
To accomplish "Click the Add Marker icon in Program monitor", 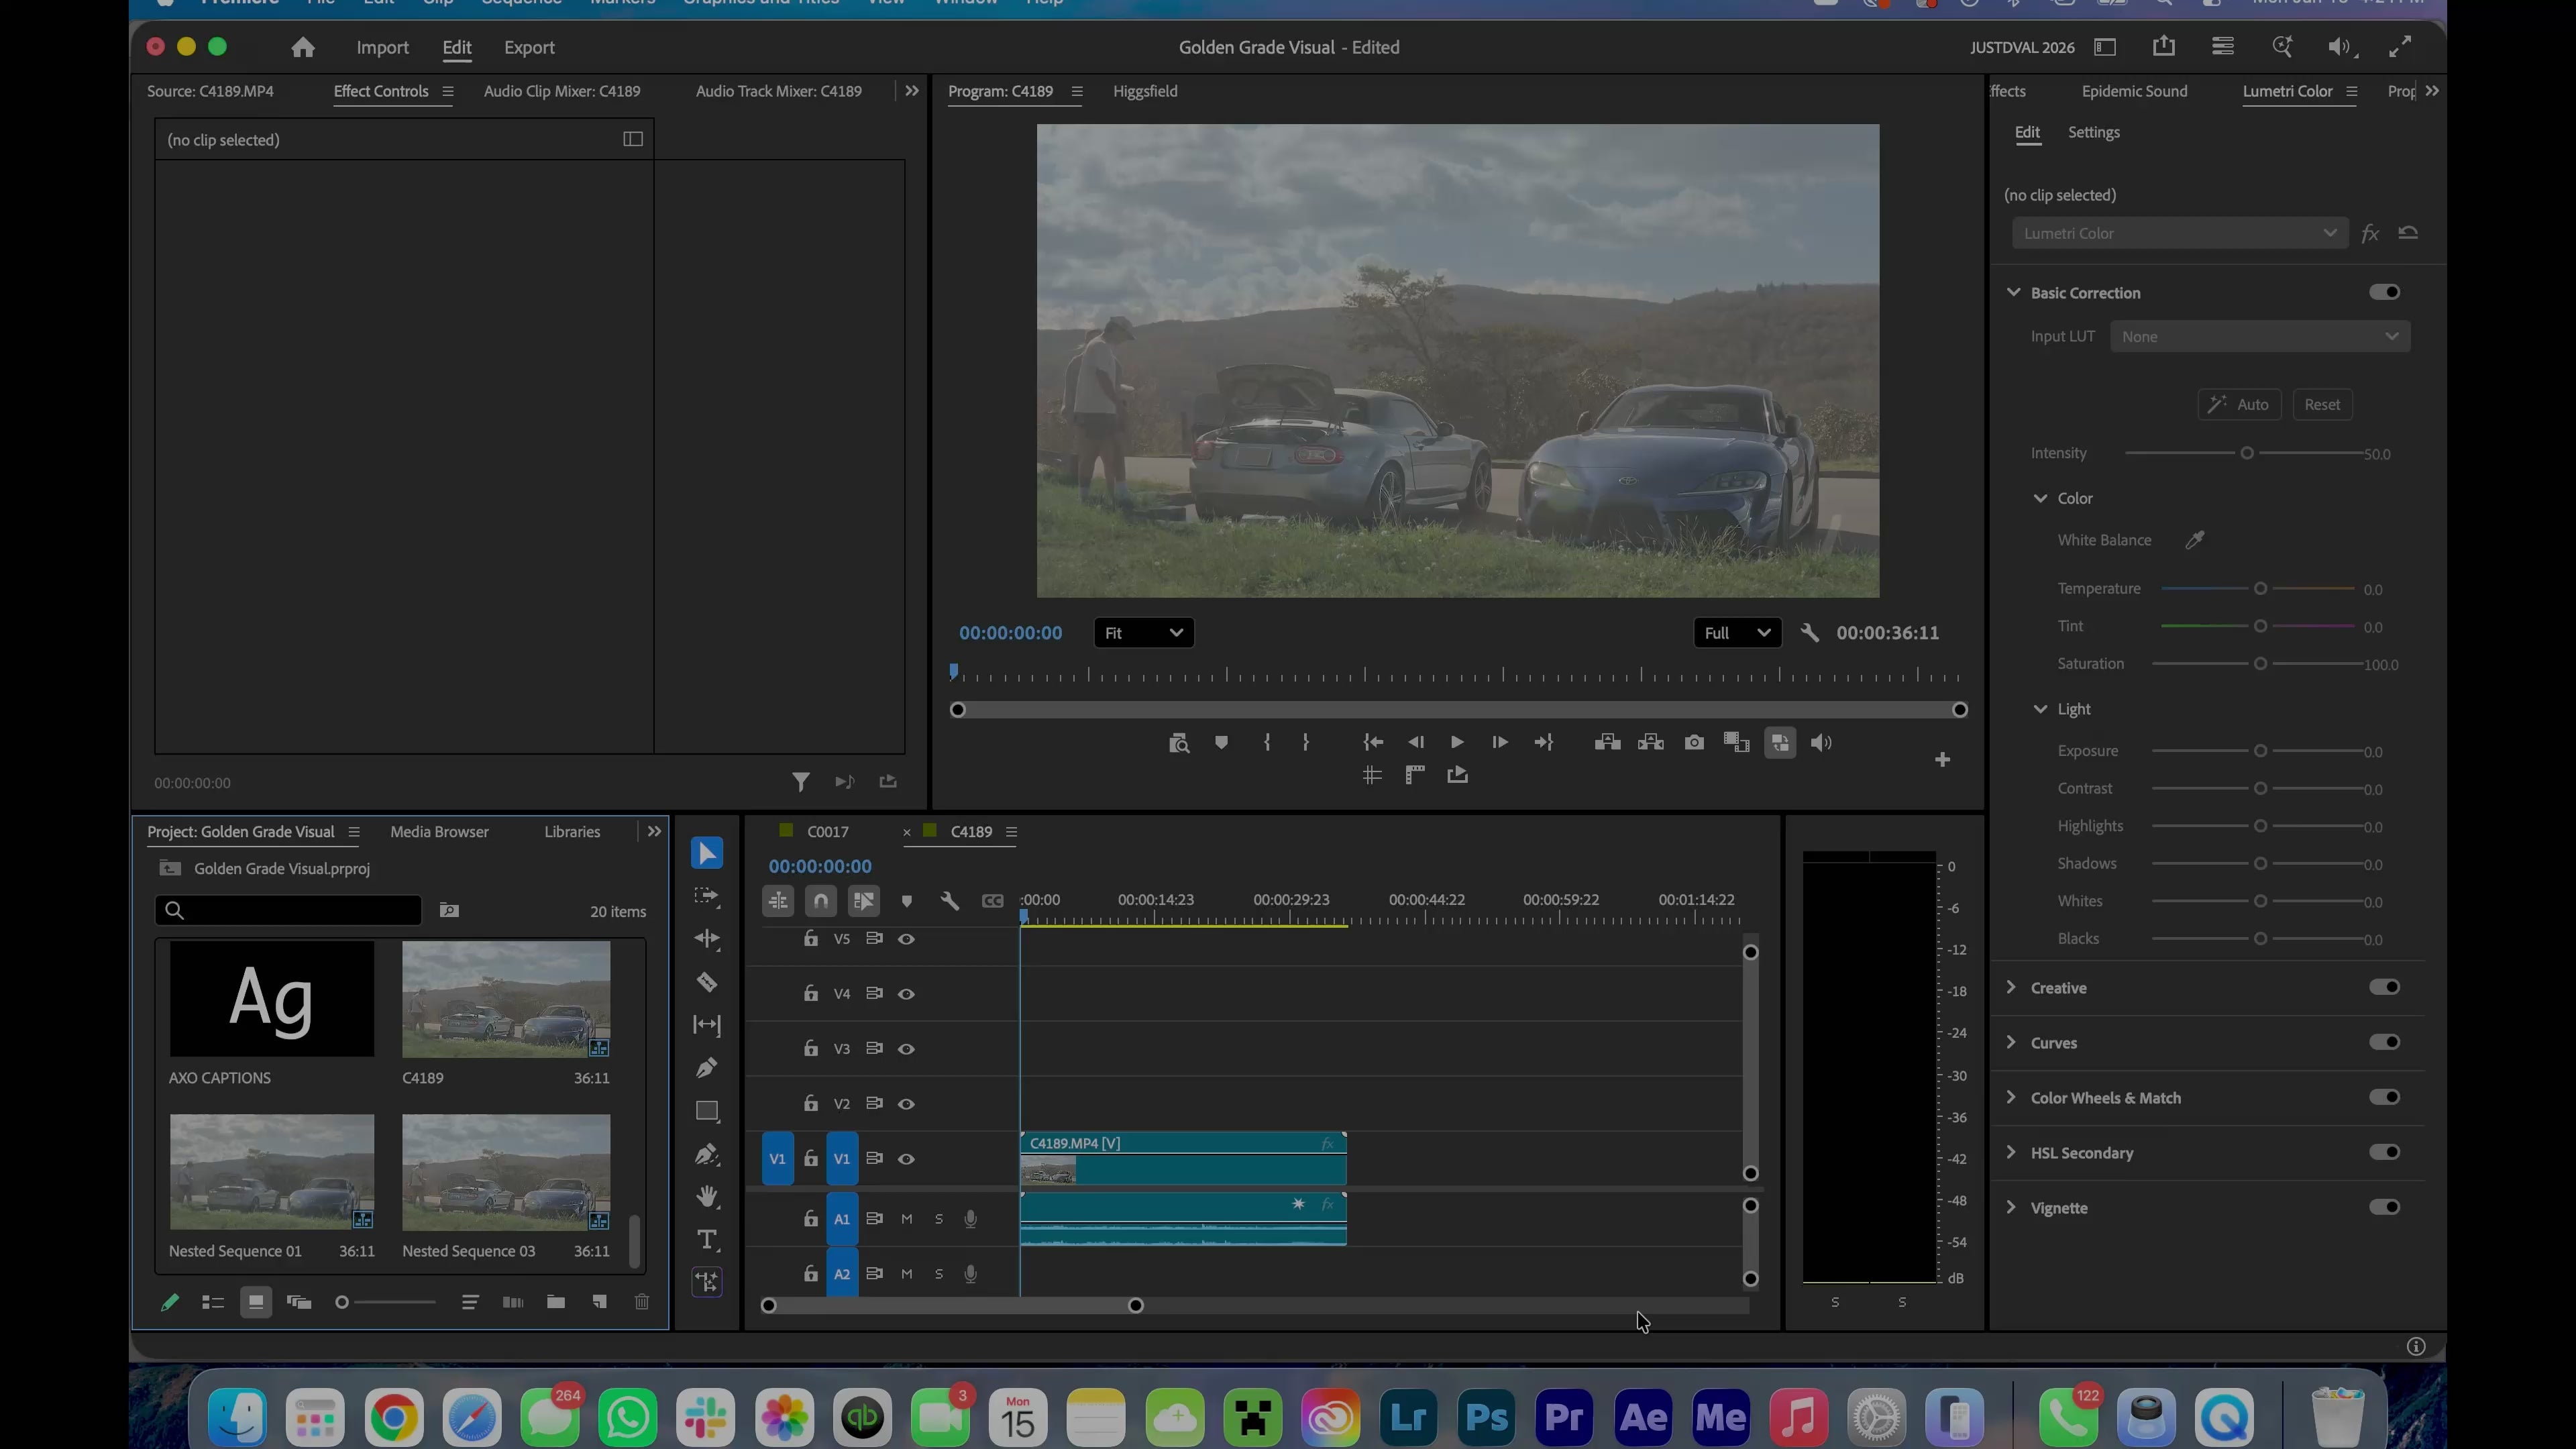I will tap(1221, 742).
